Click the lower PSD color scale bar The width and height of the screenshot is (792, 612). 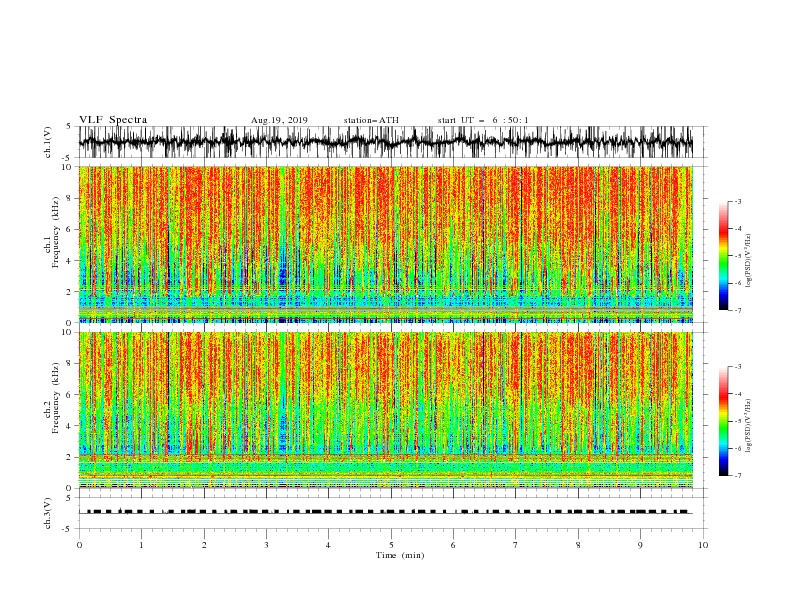723,421
